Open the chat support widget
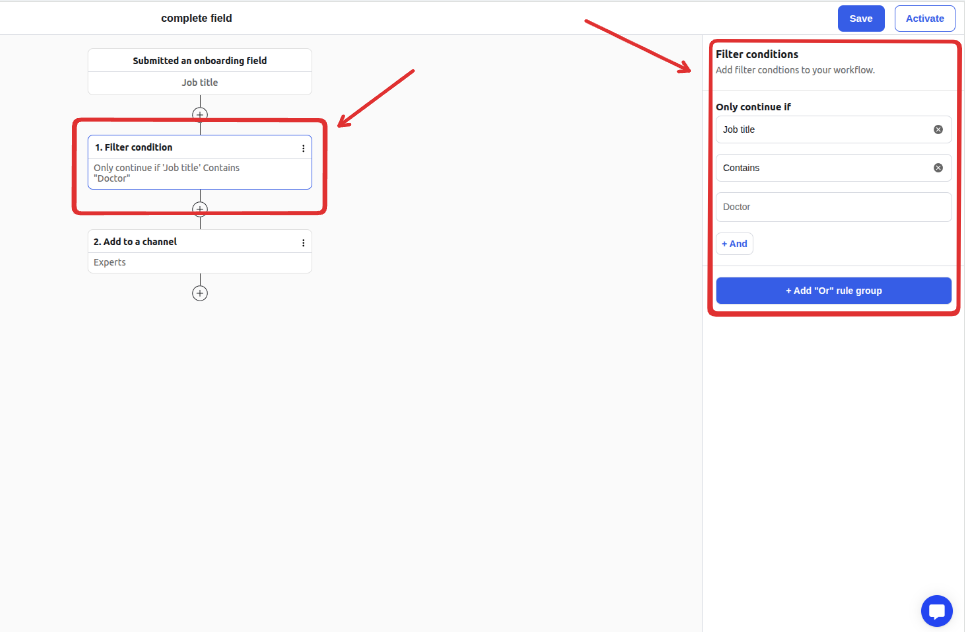 [x=936, y=611]
